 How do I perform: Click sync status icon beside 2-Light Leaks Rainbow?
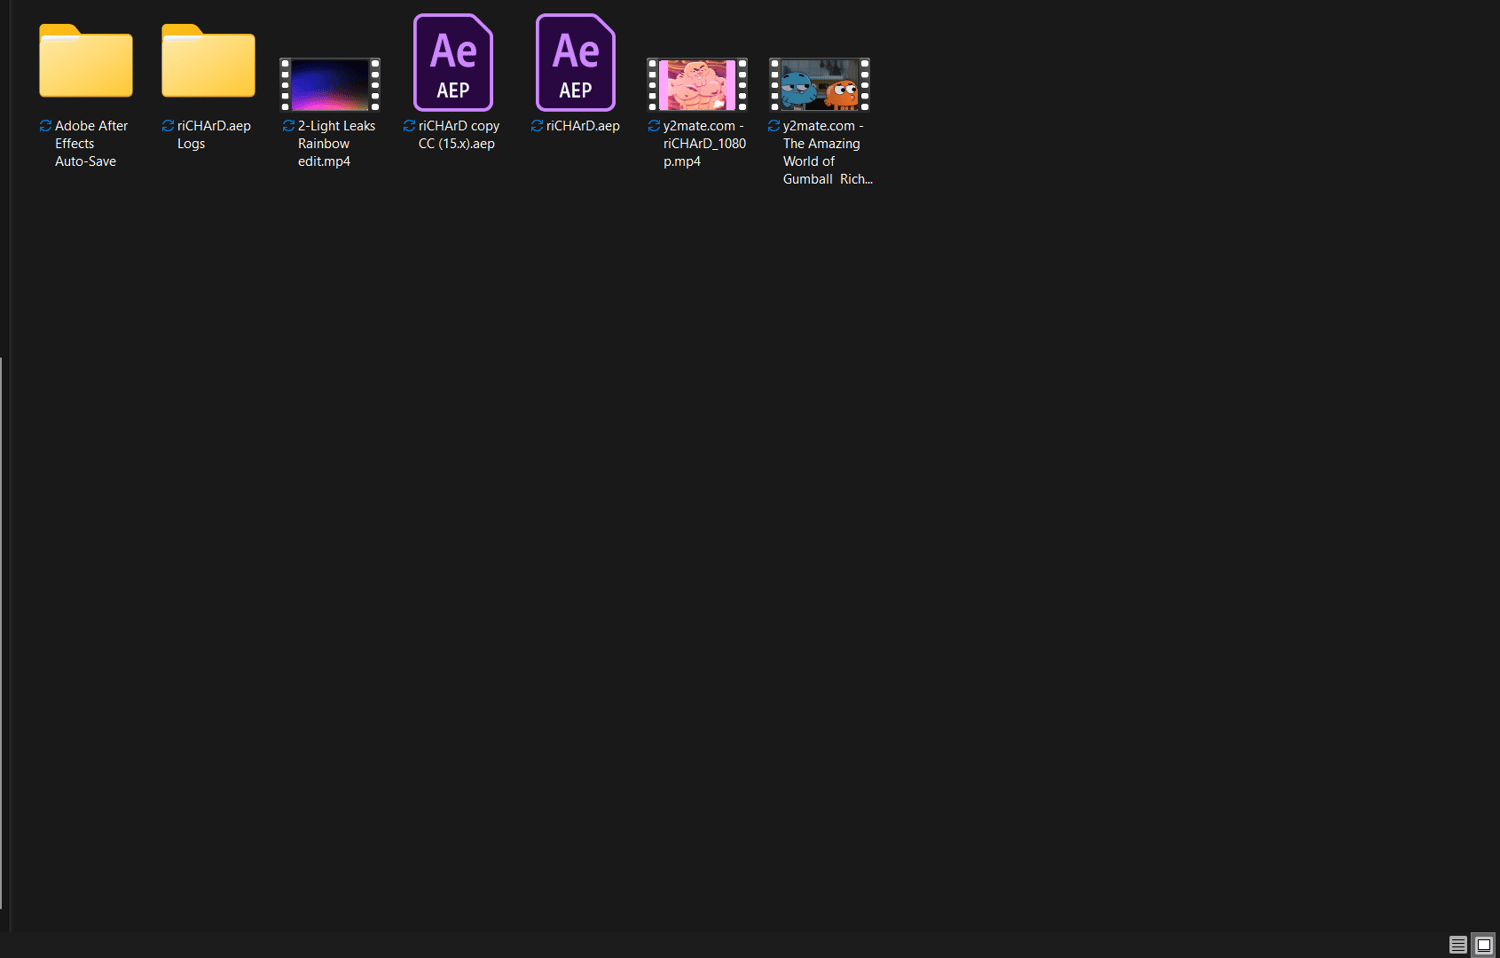coord(289,126)
